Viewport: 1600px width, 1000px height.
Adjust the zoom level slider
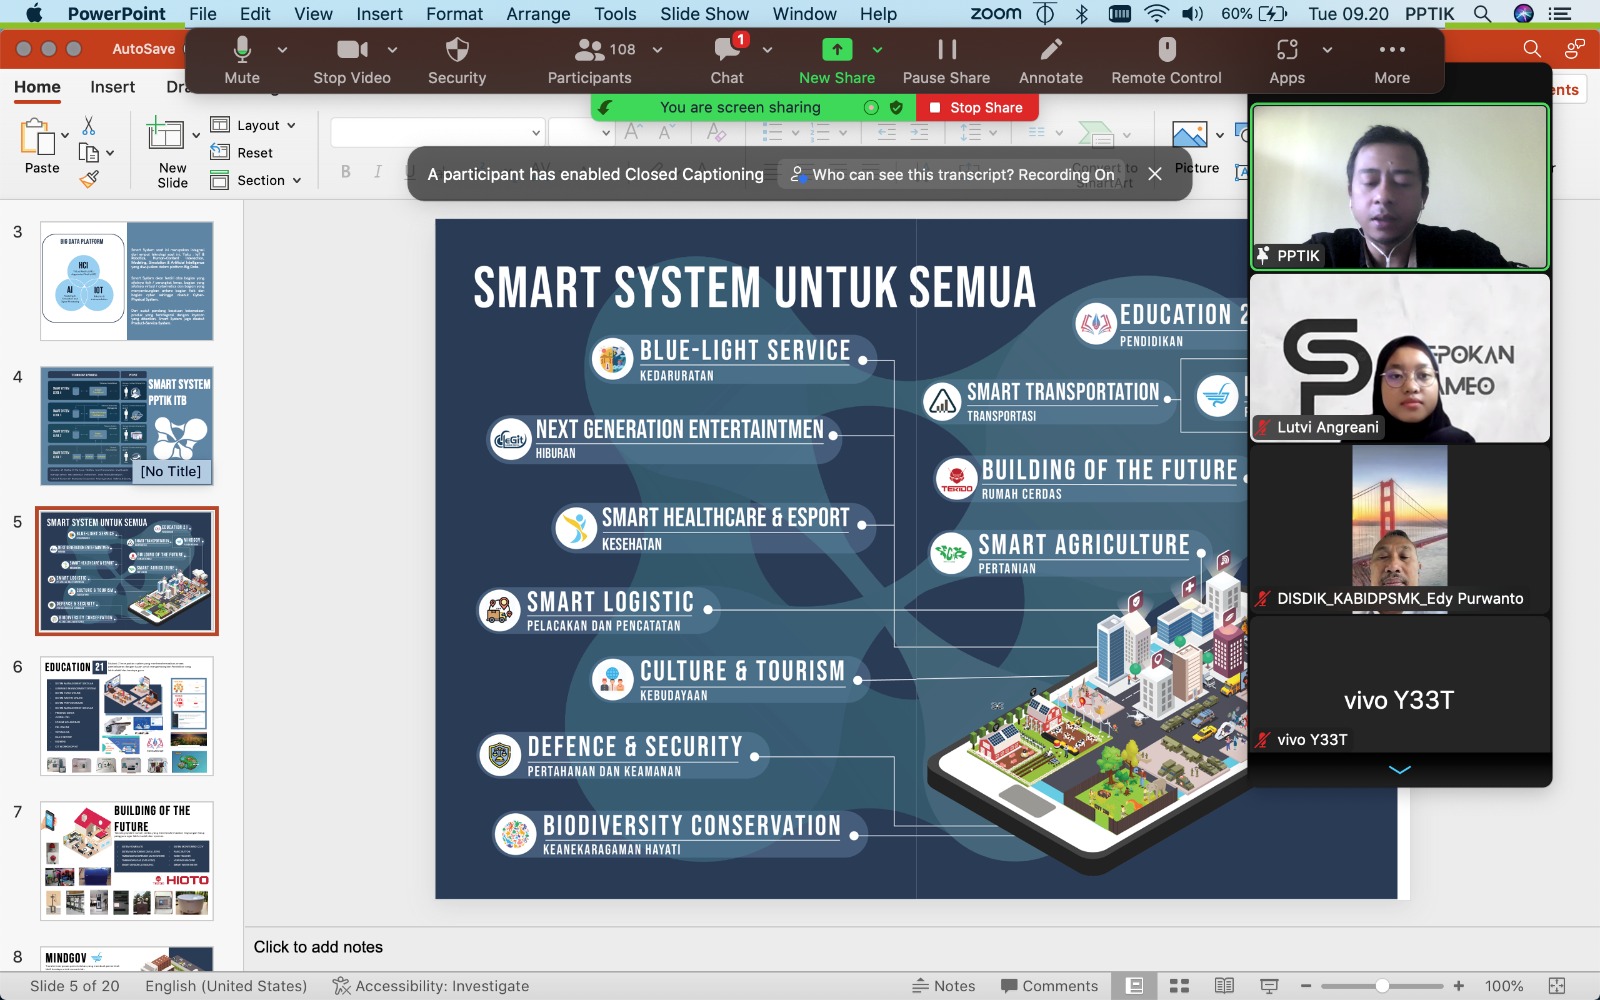(1382, 986)
